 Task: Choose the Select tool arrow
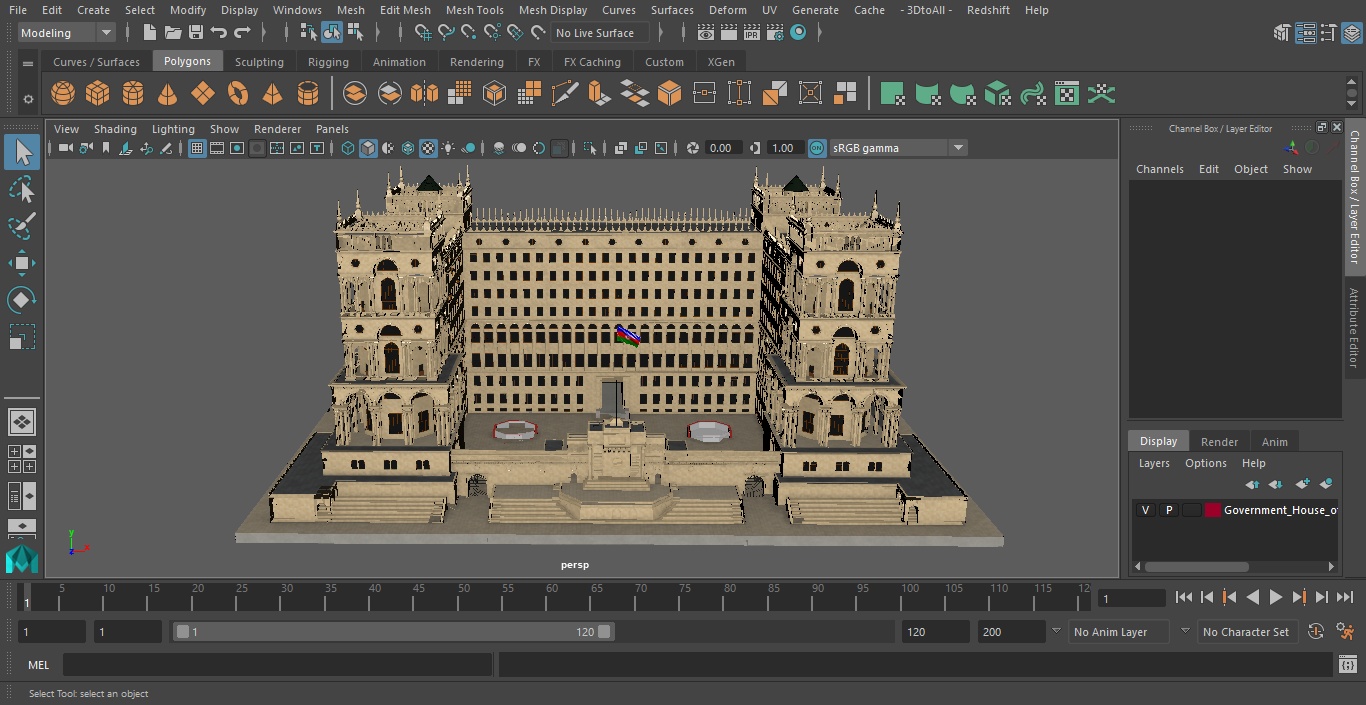tap(22, 152)
